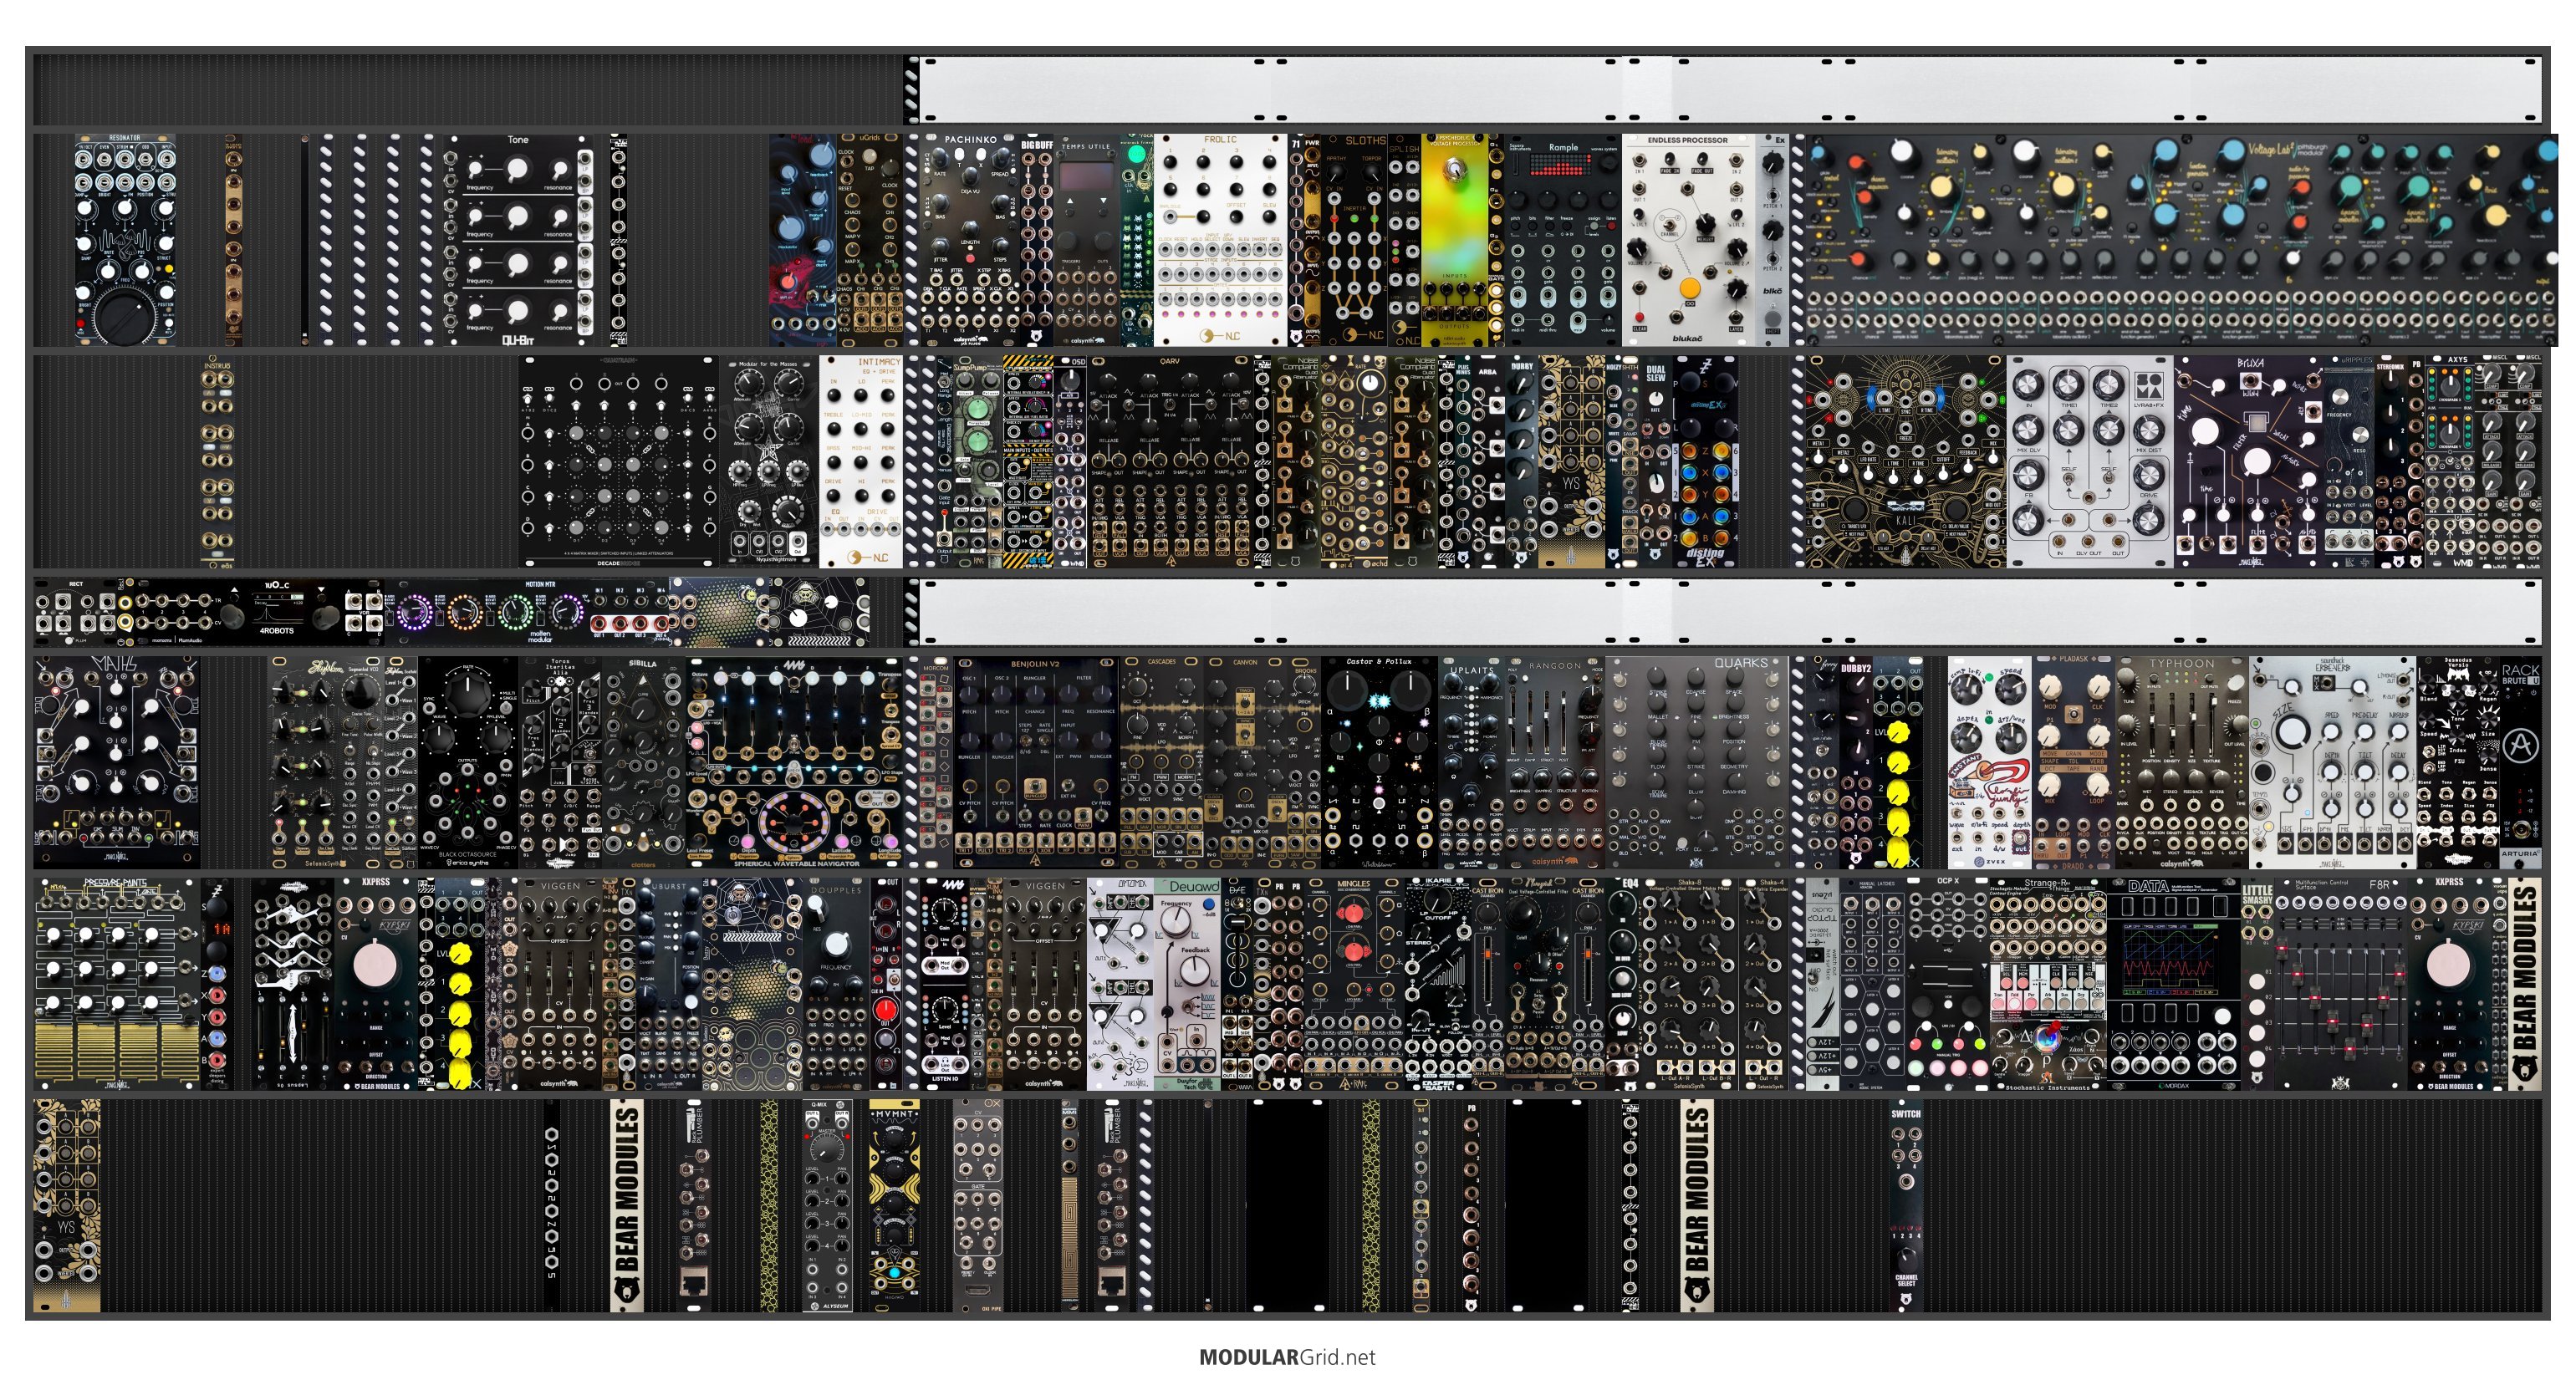Select the SPHERICAL WAVETABLE NAVIGATOR module

(795, 762)
